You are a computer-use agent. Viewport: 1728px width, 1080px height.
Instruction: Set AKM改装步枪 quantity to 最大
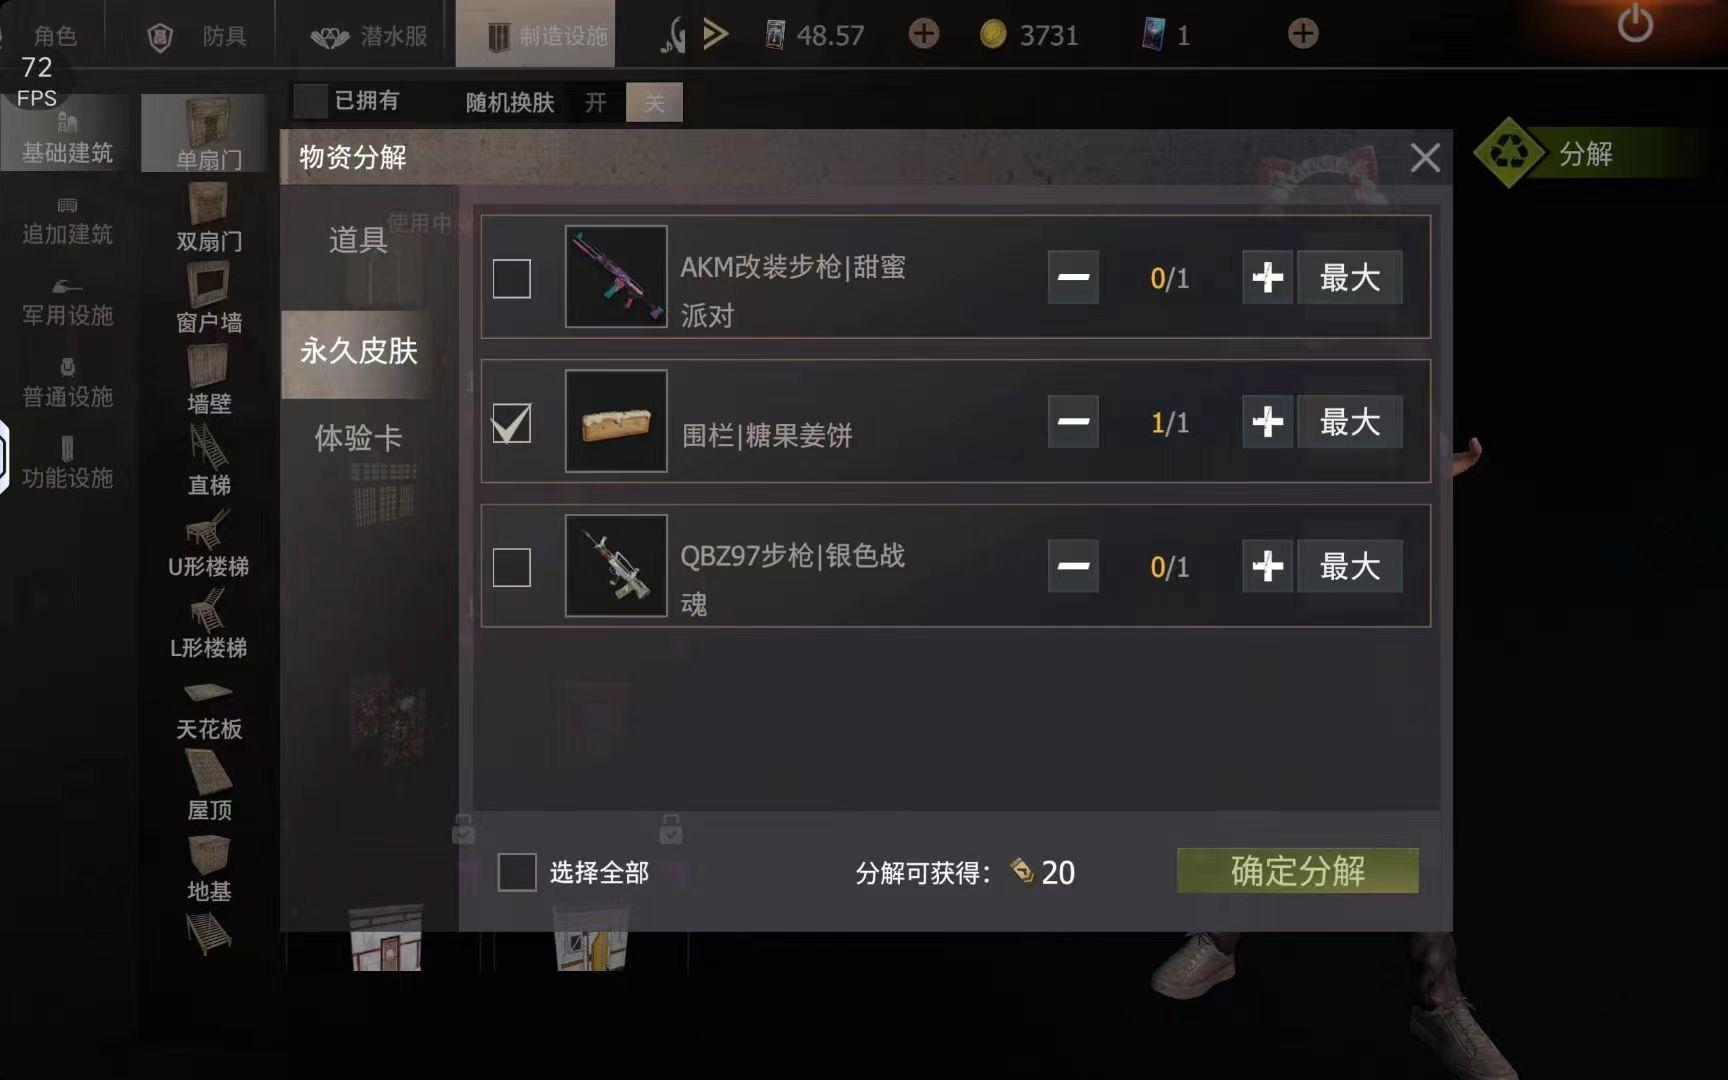1350,277
